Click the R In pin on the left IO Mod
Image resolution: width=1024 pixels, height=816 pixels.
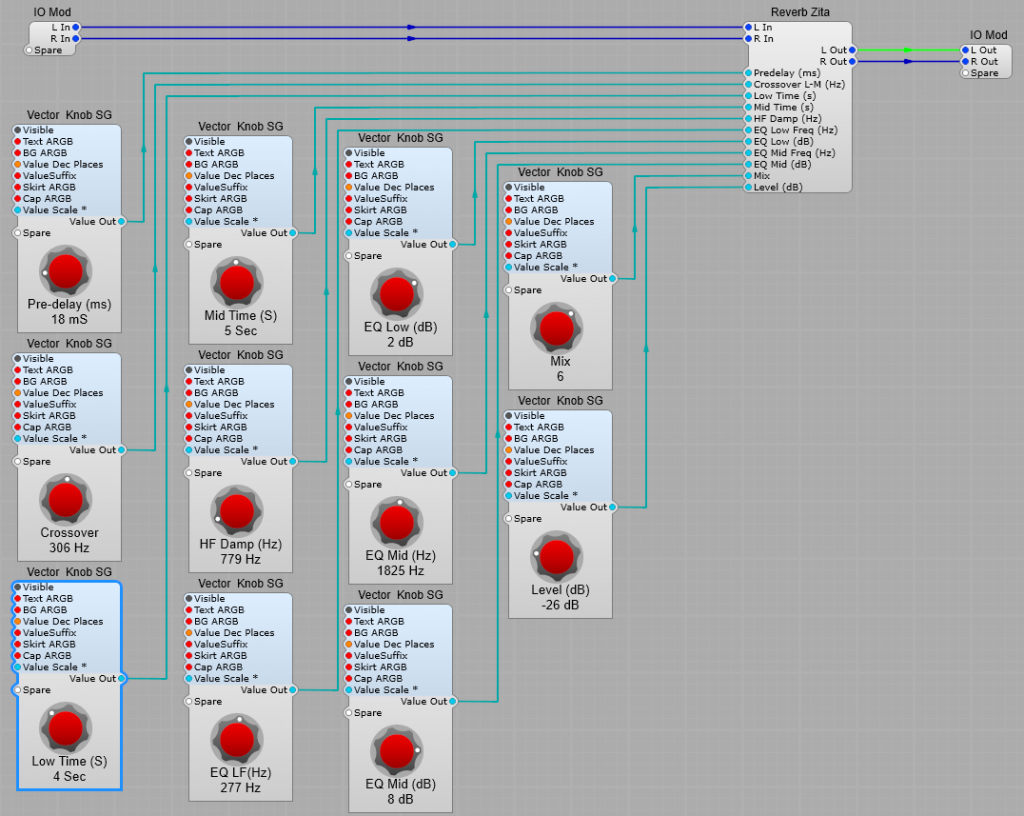[78, 39]
